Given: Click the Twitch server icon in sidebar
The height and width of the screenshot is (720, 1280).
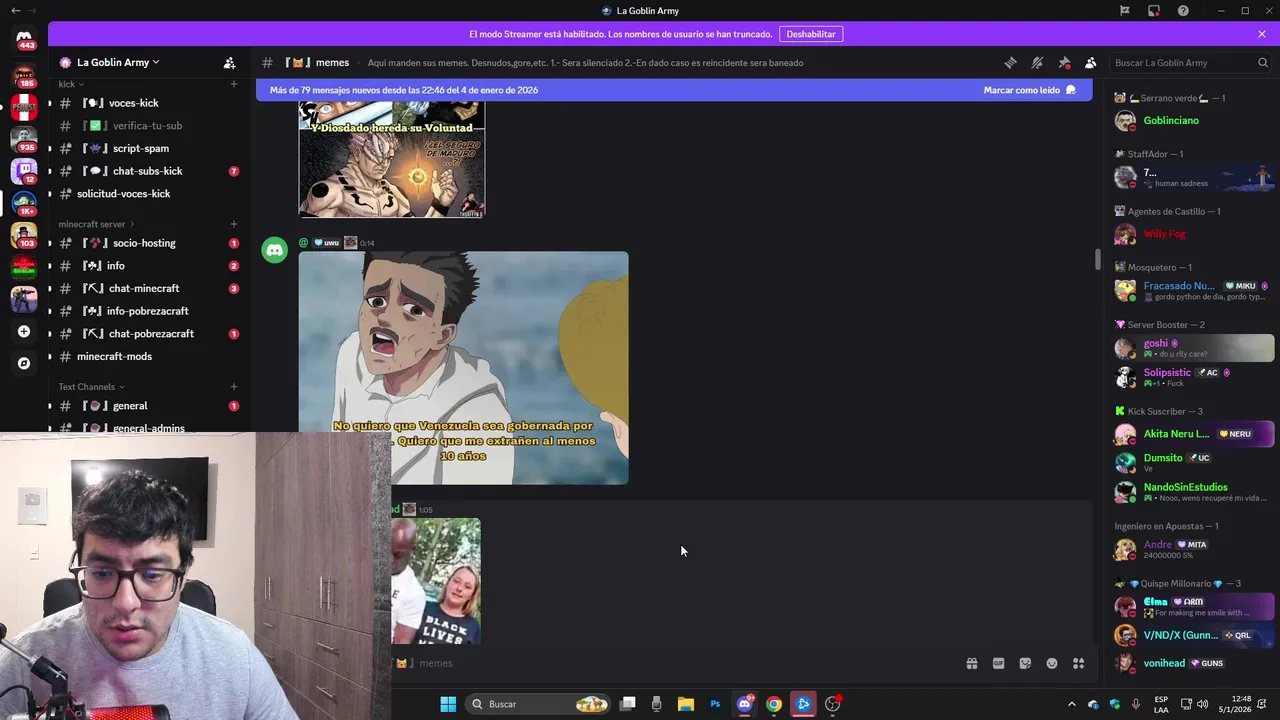Looking at the screenshot, I should (24, 171).
